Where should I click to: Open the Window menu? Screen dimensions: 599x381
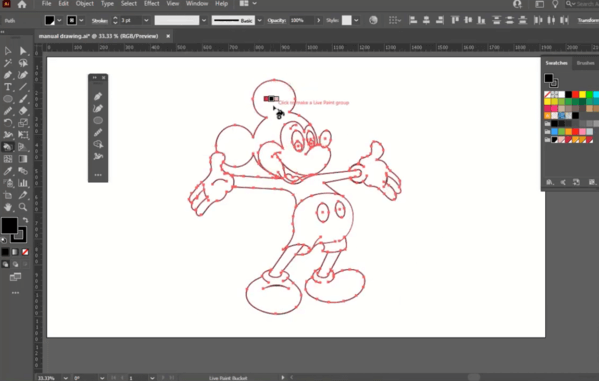click(197, 4)
